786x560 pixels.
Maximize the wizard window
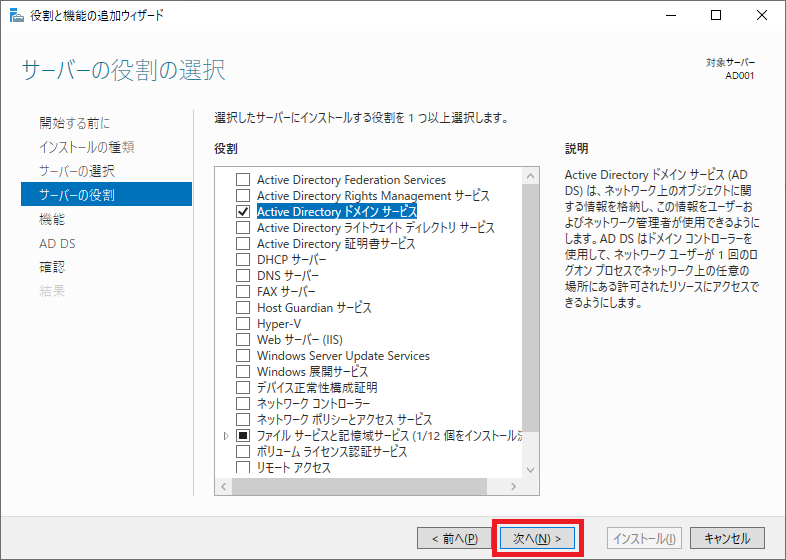pyautogui.click(x=716, y=16)
